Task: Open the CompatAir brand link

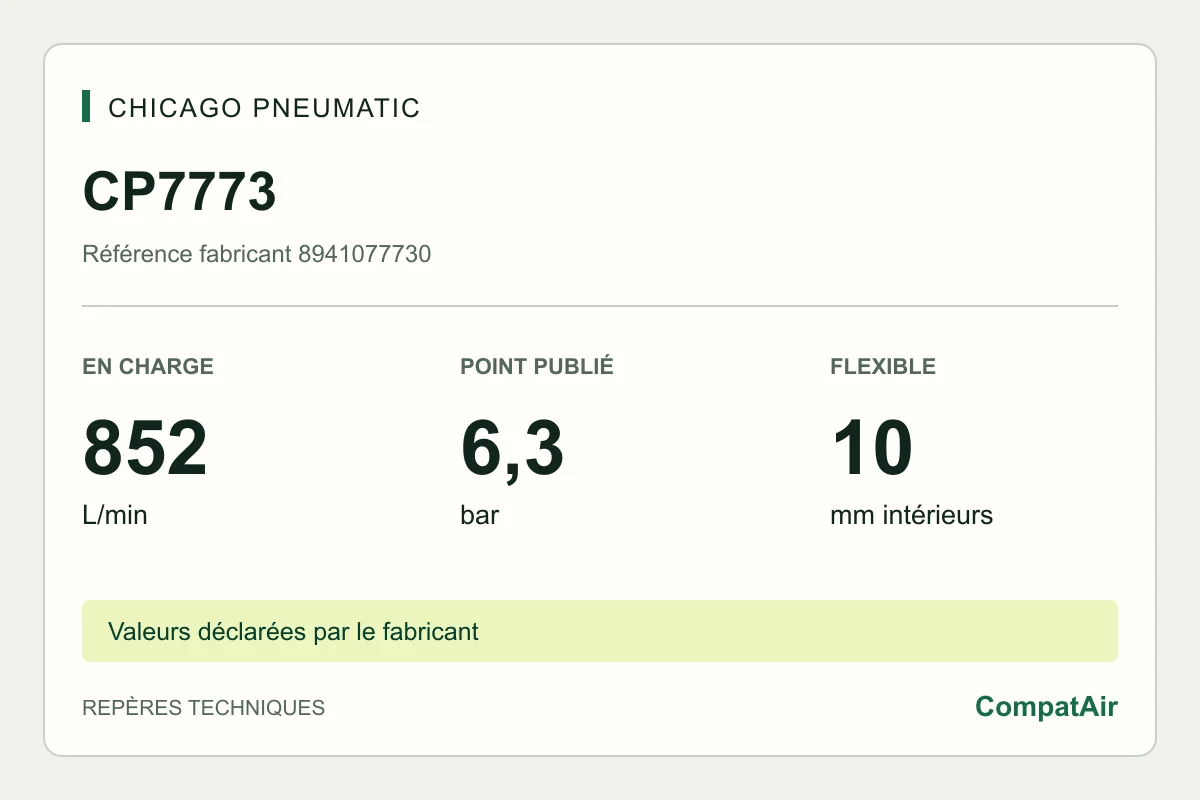Action: pyautogui.click(x=1046, y=707)
